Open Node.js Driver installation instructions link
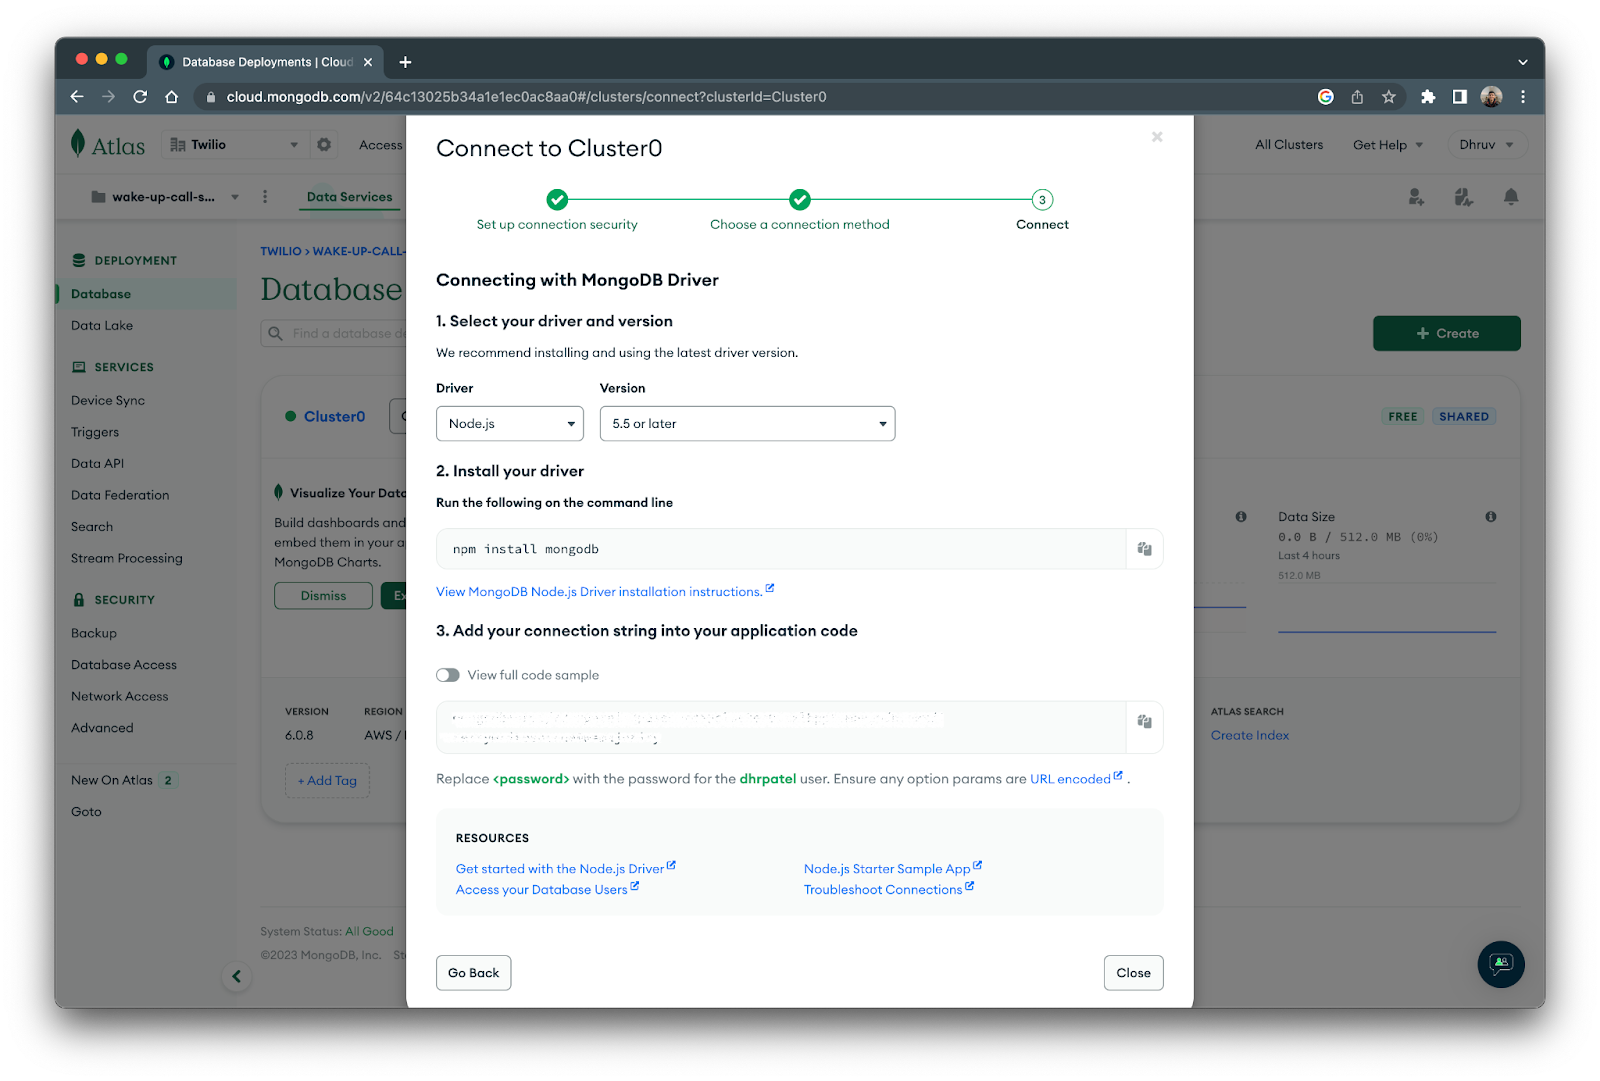Viewport: 1600px width, 1081px height. (x=605, y=592)
